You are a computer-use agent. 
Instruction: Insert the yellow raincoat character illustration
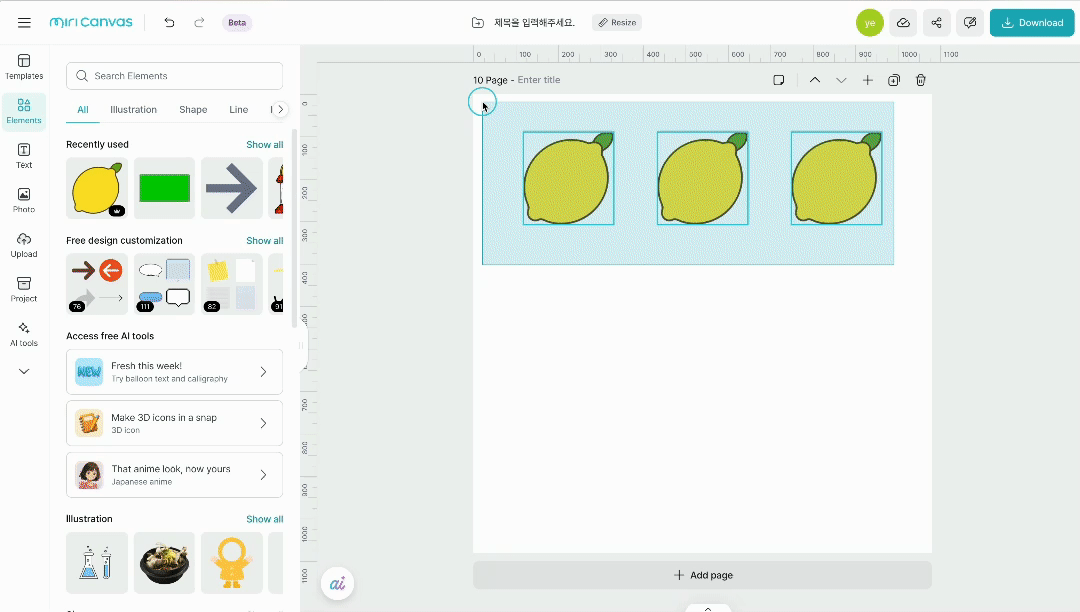231,562
